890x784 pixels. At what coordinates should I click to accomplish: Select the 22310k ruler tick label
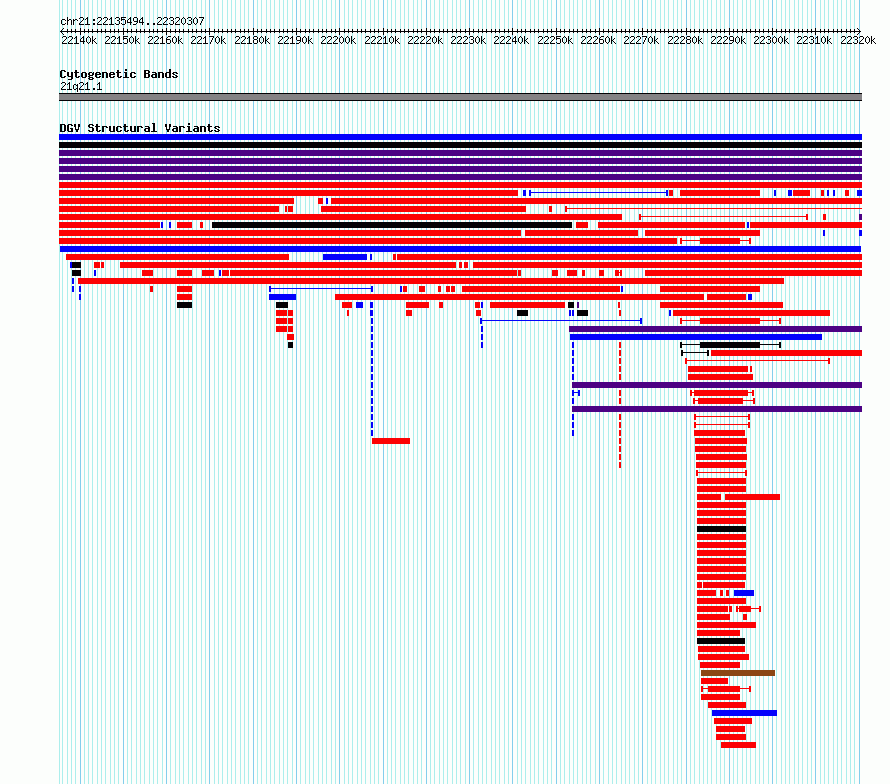[x=815, y=40]
